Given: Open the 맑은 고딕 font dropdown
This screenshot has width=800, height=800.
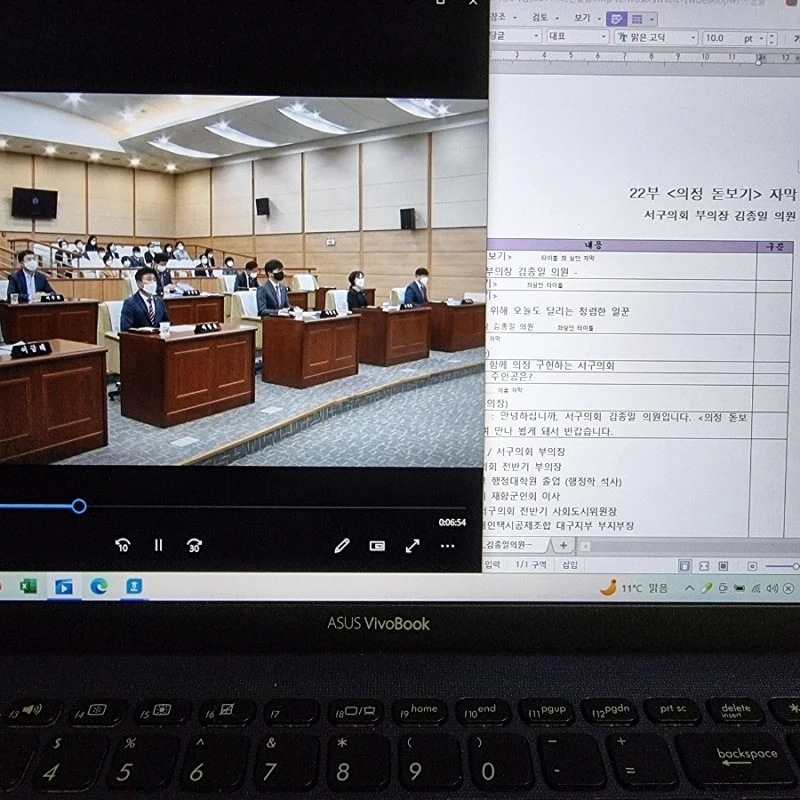Looking at the screenshot, I should pos(656,37).
